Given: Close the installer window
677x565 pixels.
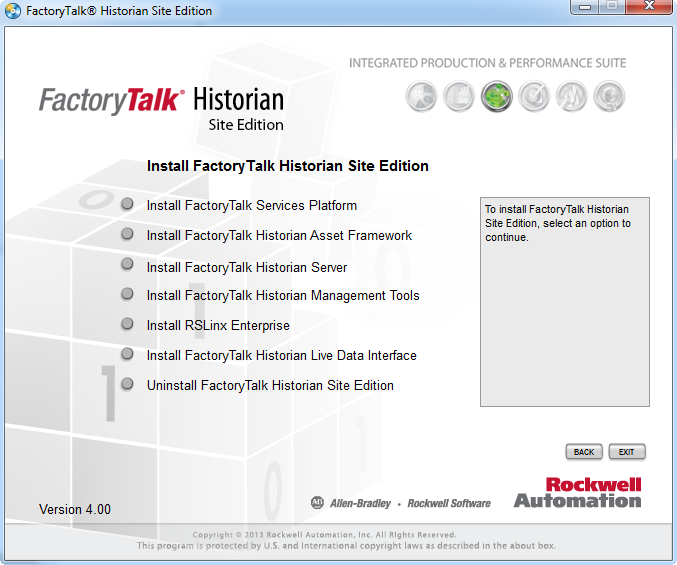Looking at the screenshot, I should click(x=649, y=6).
